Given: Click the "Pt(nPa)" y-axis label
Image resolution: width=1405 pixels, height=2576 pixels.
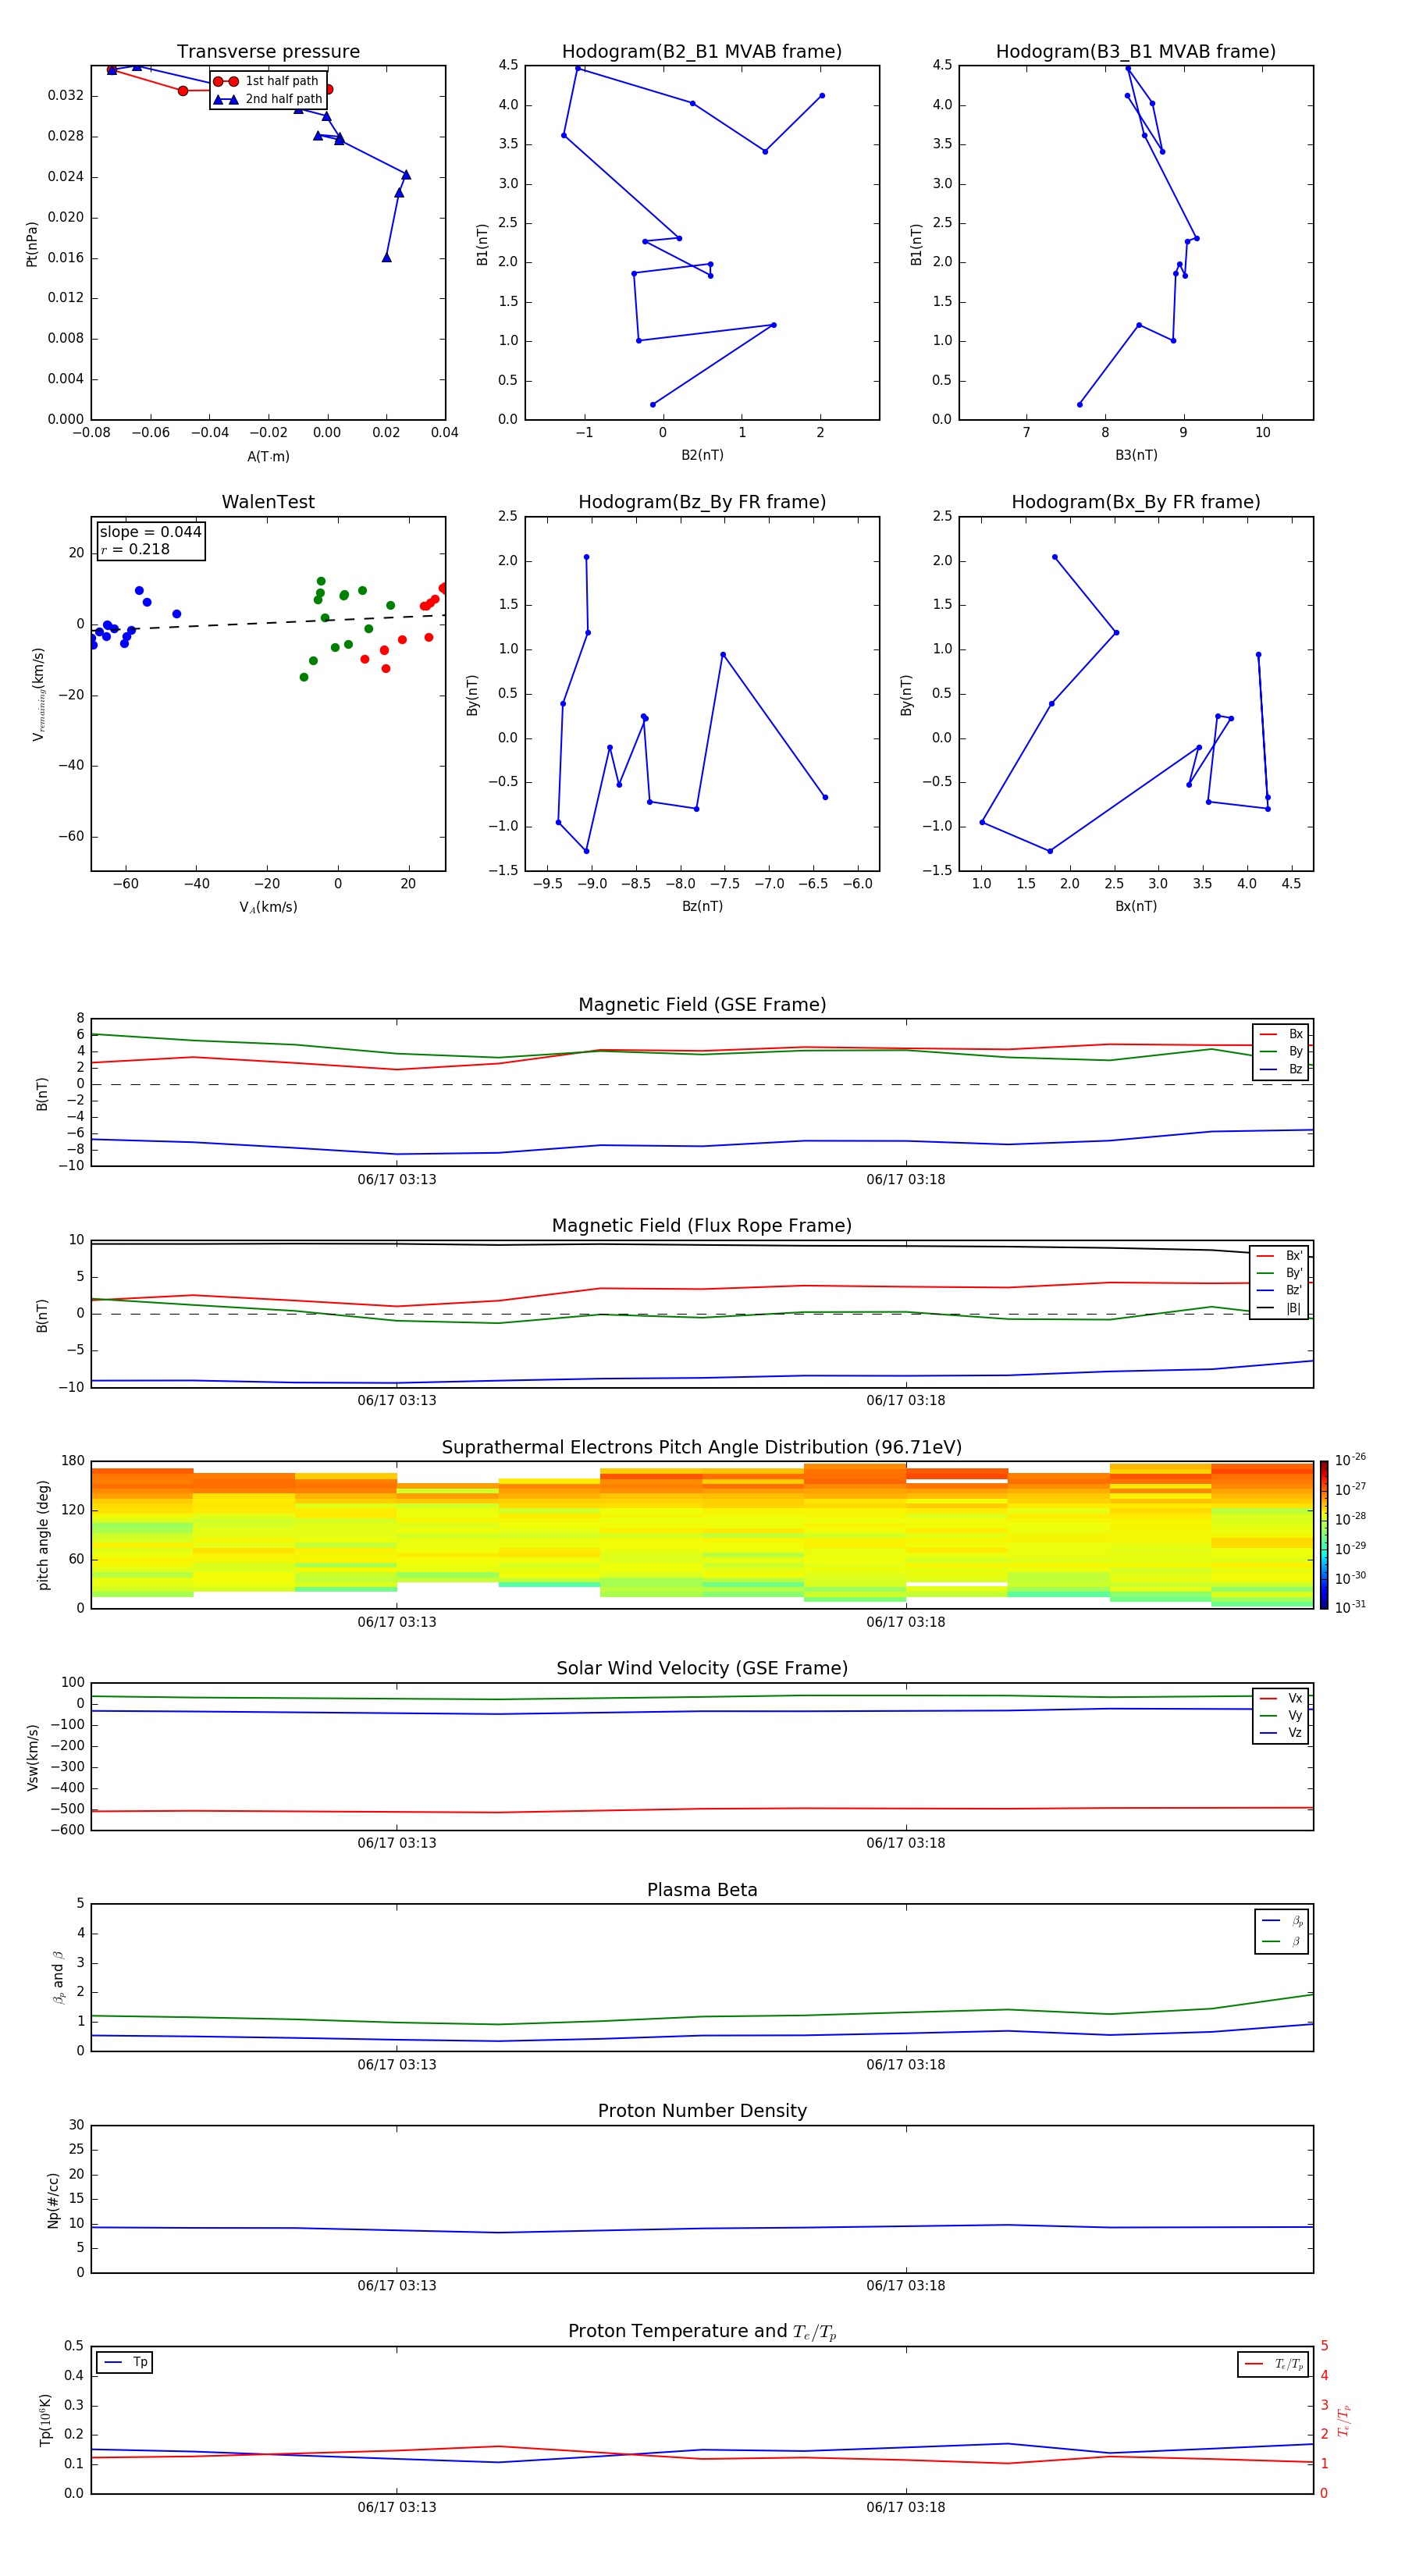Looking at the screenshot, I should [31, 244].
